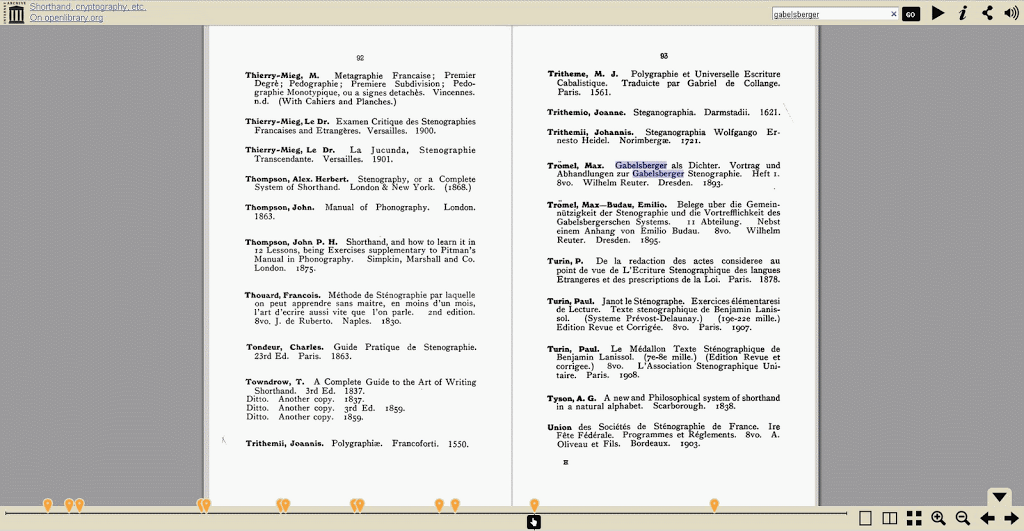Image resolution: width=1024 pixels, height=531 pixels.
Task: Open the 'Shorthand, cryptography, etc.' title link
Action: pos(87,6)
